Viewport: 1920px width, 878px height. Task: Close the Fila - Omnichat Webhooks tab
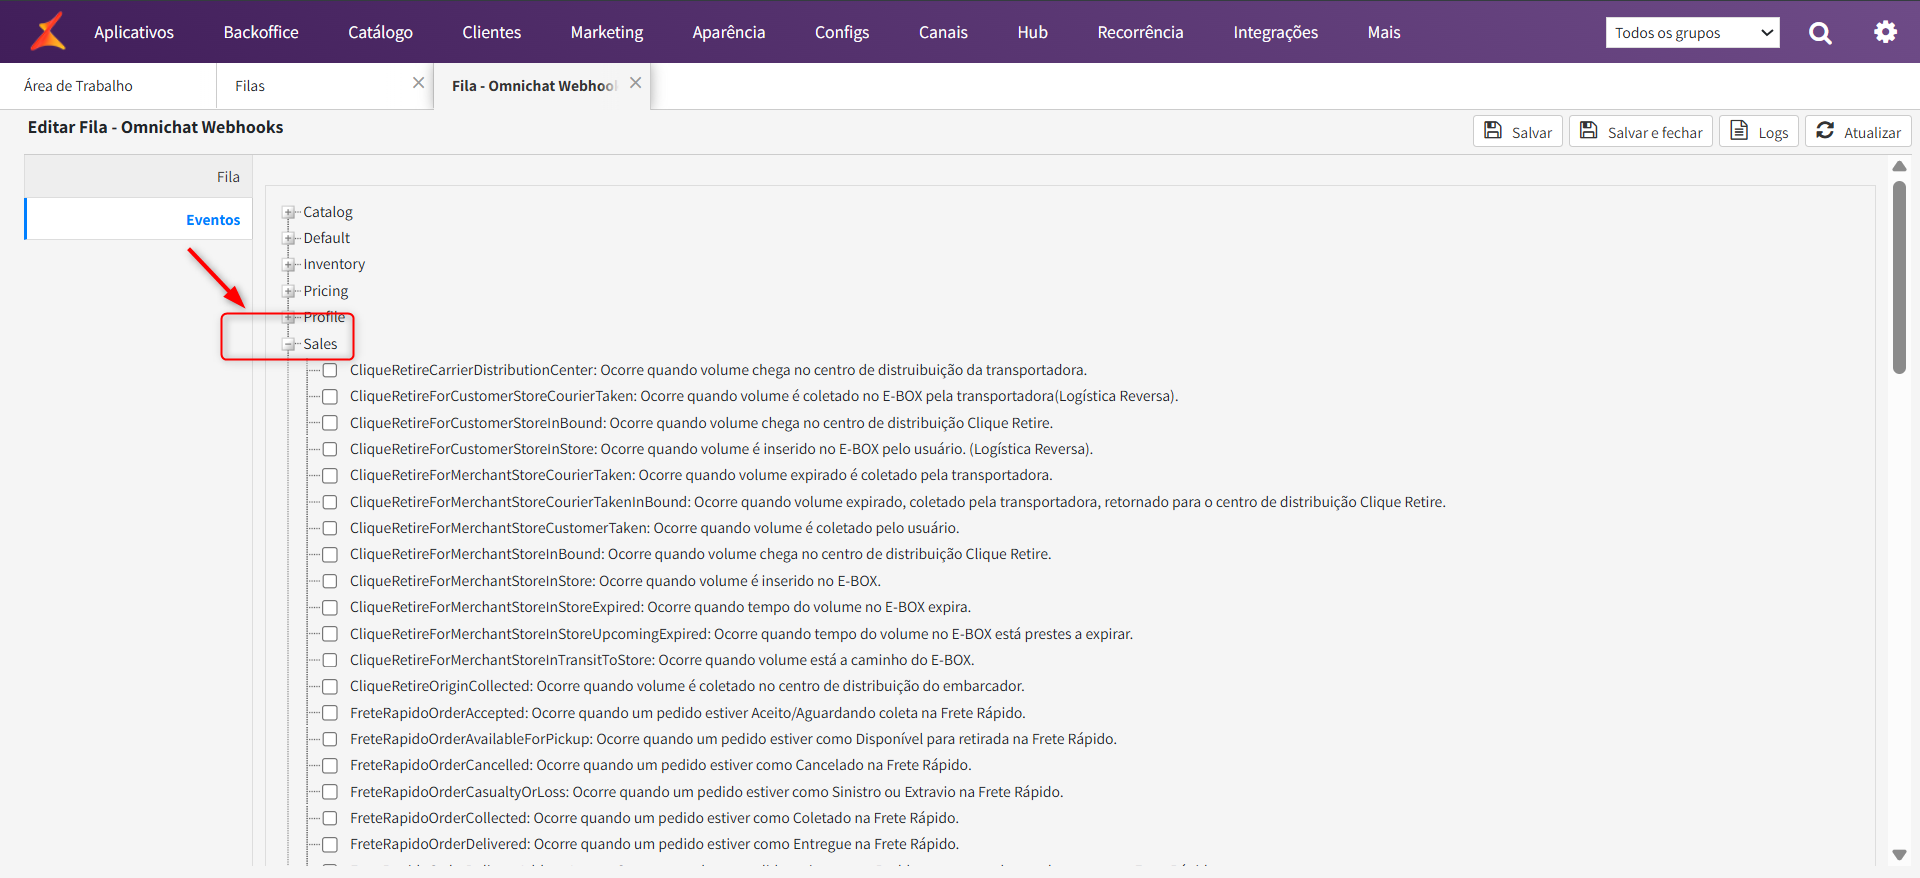click(x=635, y=84)
